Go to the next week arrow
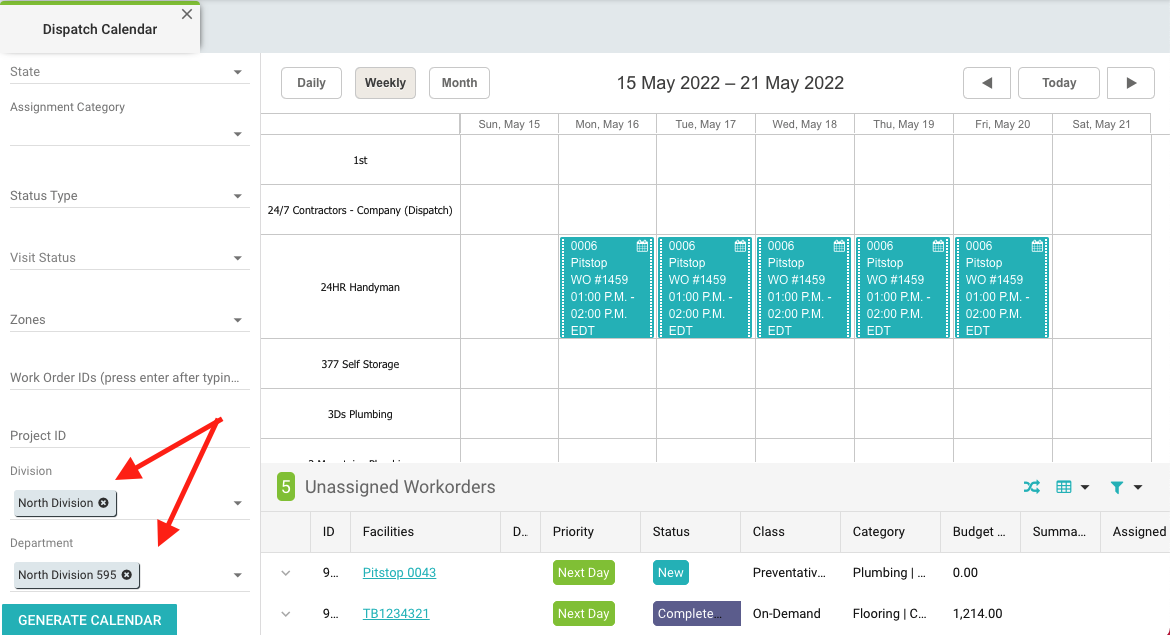The width and height of the screenshot is (1170, 635). [x=1131, y=83]
